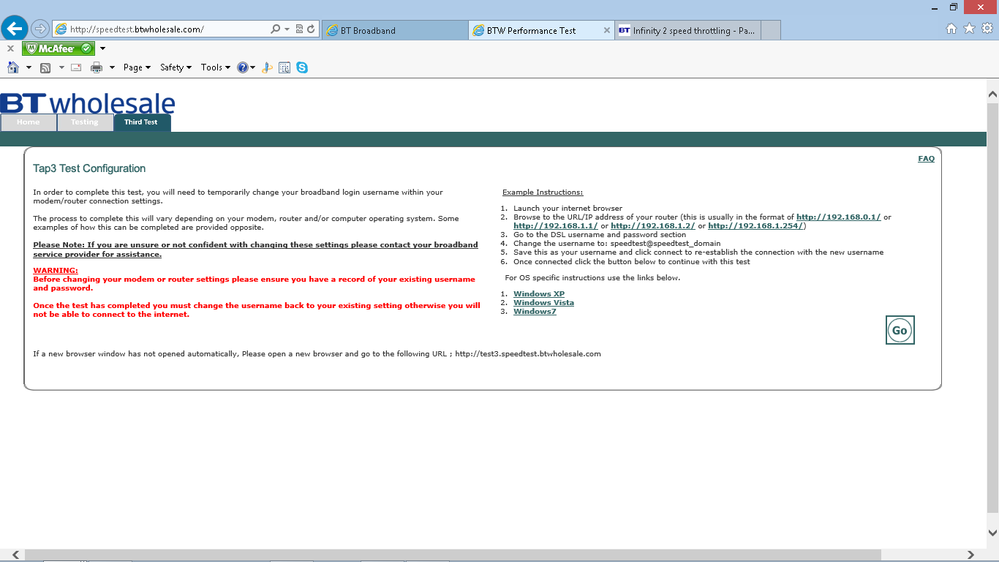This screenshot has height=562, width=999.
Task: Click the BT wholesale logo
Action: (88, 103)
